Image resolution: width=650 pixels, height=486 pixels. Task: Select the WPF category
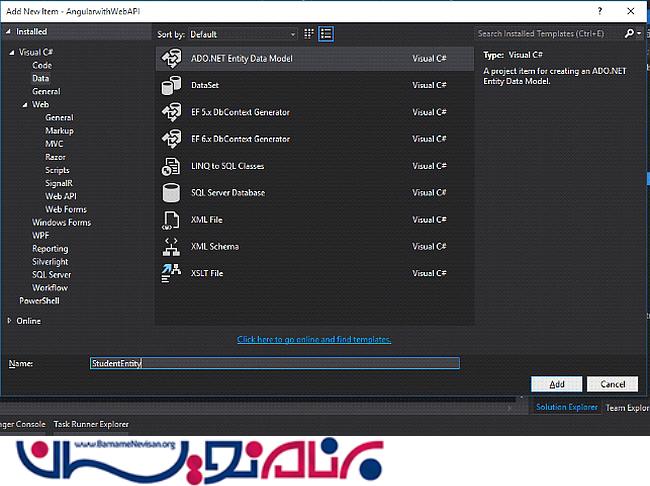coord(41,236)
